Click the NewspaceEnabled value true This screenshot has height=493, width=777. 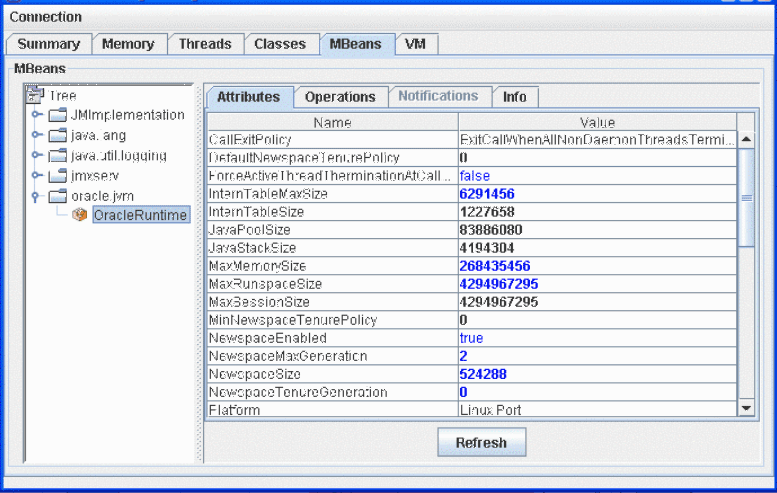pos(471,338)
